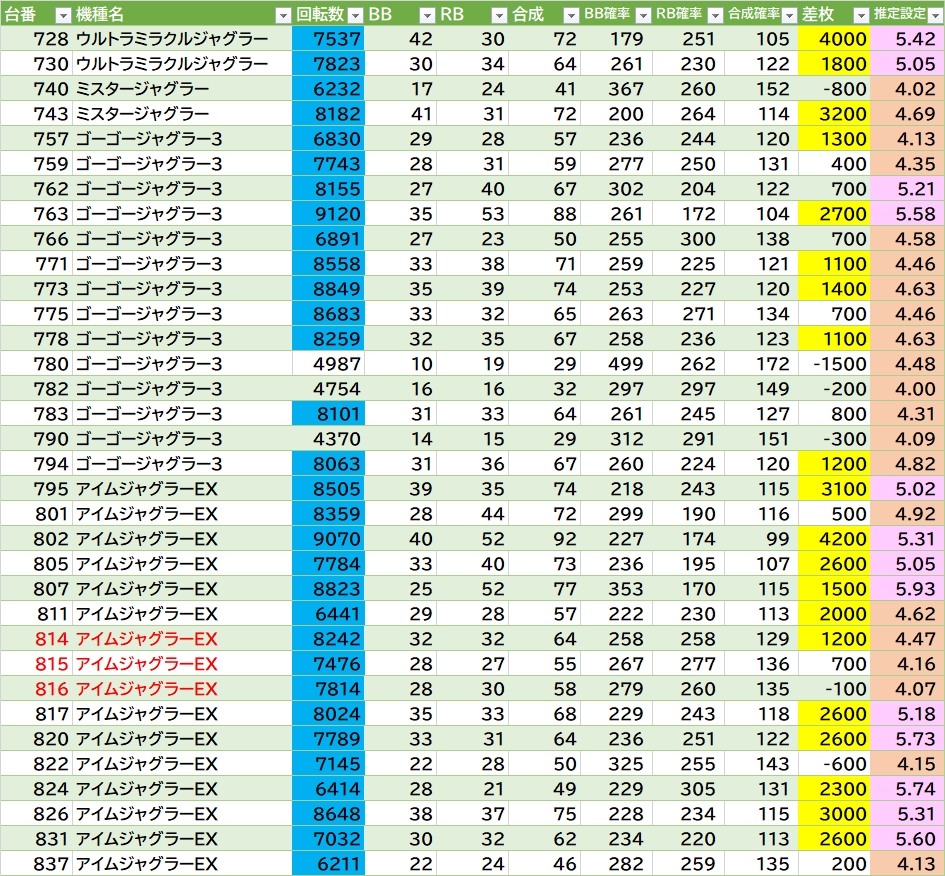This screenshot has height=876, width=945.
Task: Select the RB確率 cell showing 305
Action: click(x=689, y=789)
